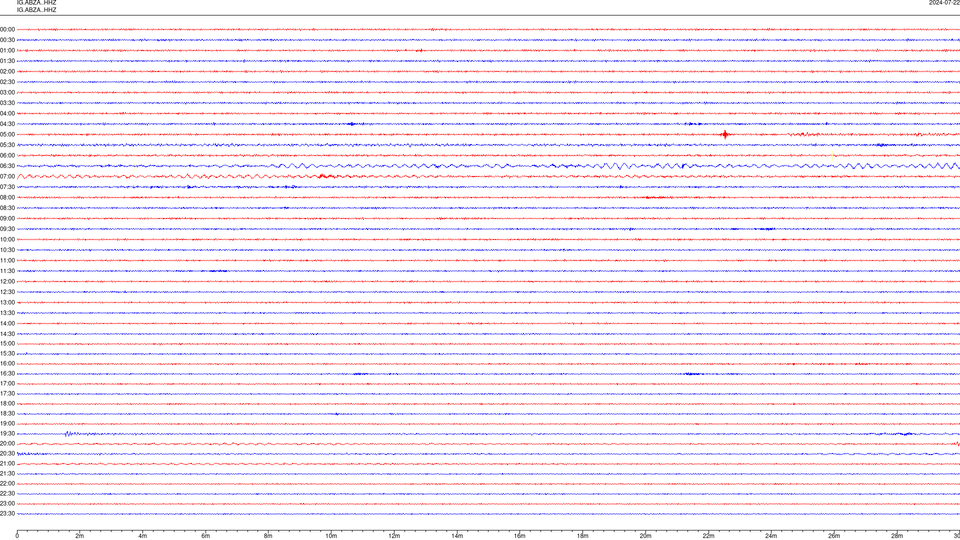Click the 22:30 row label
The image size is (960, 540).
click(x=7, y=494)
